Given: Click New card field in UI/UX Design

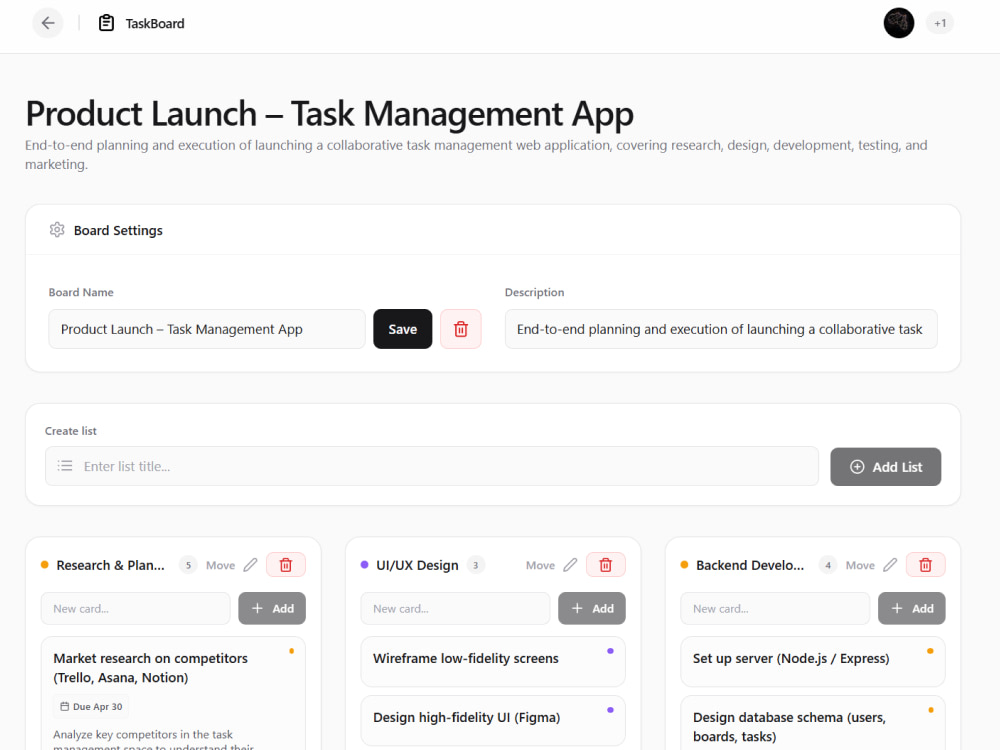Looking at the screenshot, I should coord(455,608).
